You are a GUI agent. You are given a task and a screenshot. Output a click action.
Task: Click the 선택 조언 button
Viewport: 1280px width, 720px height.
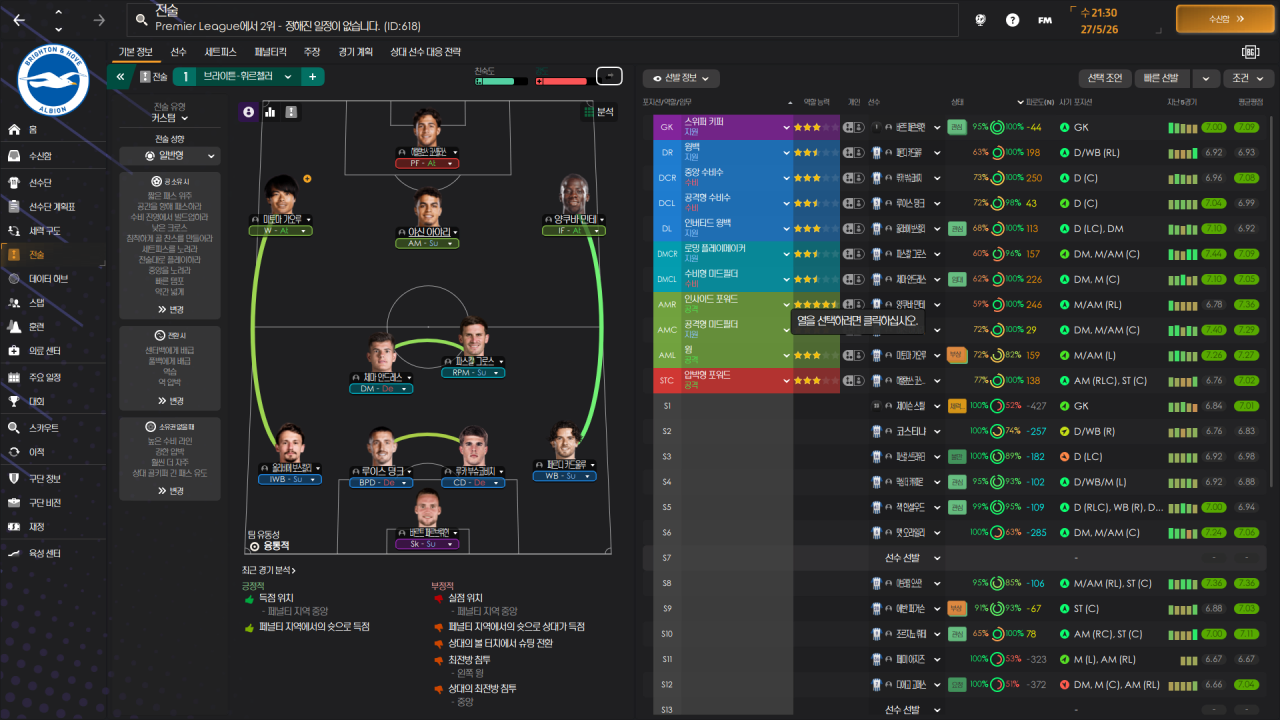tap(1104, 78)
